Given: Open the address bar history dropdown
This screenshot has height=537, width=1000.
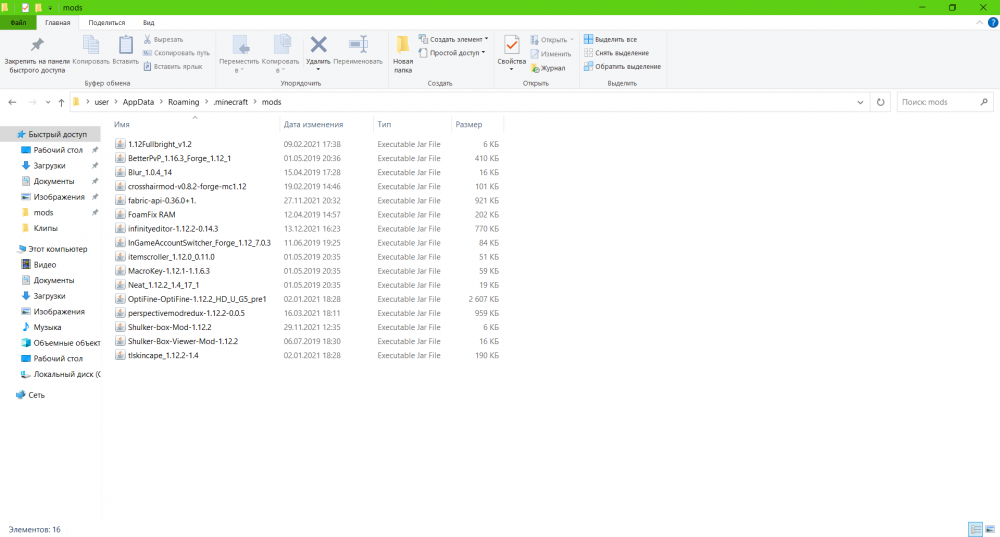Looking at the screenshot, I should click(860, 102).
